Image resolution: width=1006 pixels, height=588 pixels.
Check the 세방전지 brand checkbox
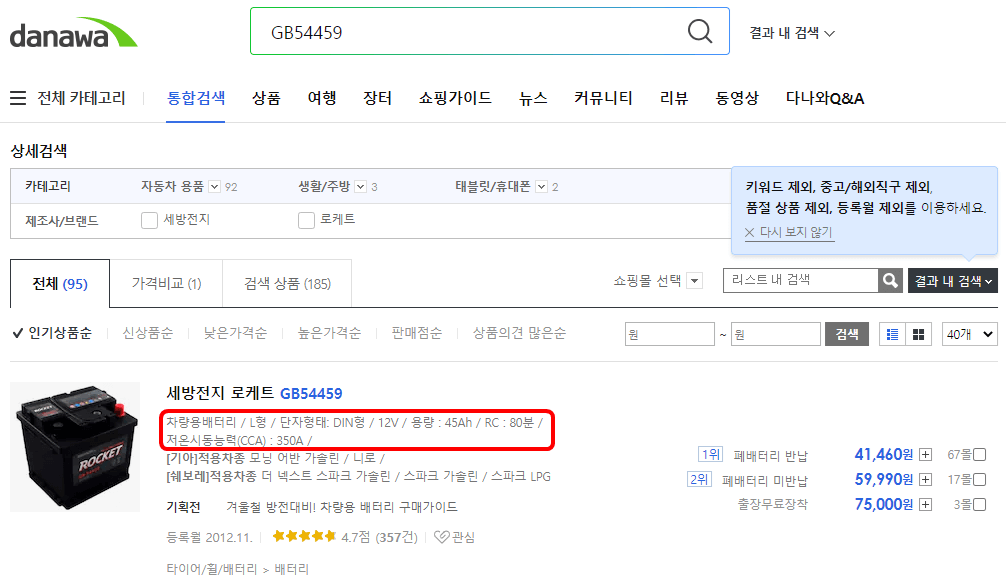pyautogui.click(x=149, y=220)
